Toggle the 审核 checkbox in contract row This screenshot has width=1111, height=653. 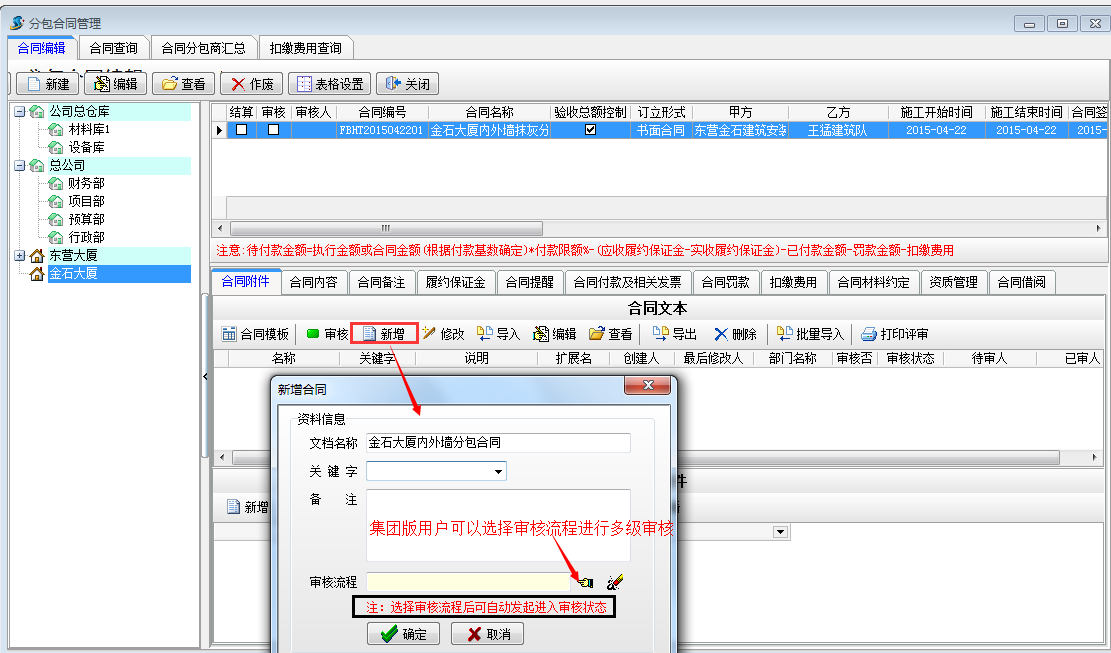coord(273,130)
